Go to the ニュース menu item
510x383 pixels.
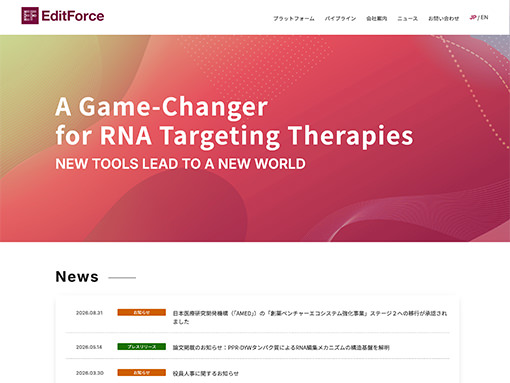408,19
